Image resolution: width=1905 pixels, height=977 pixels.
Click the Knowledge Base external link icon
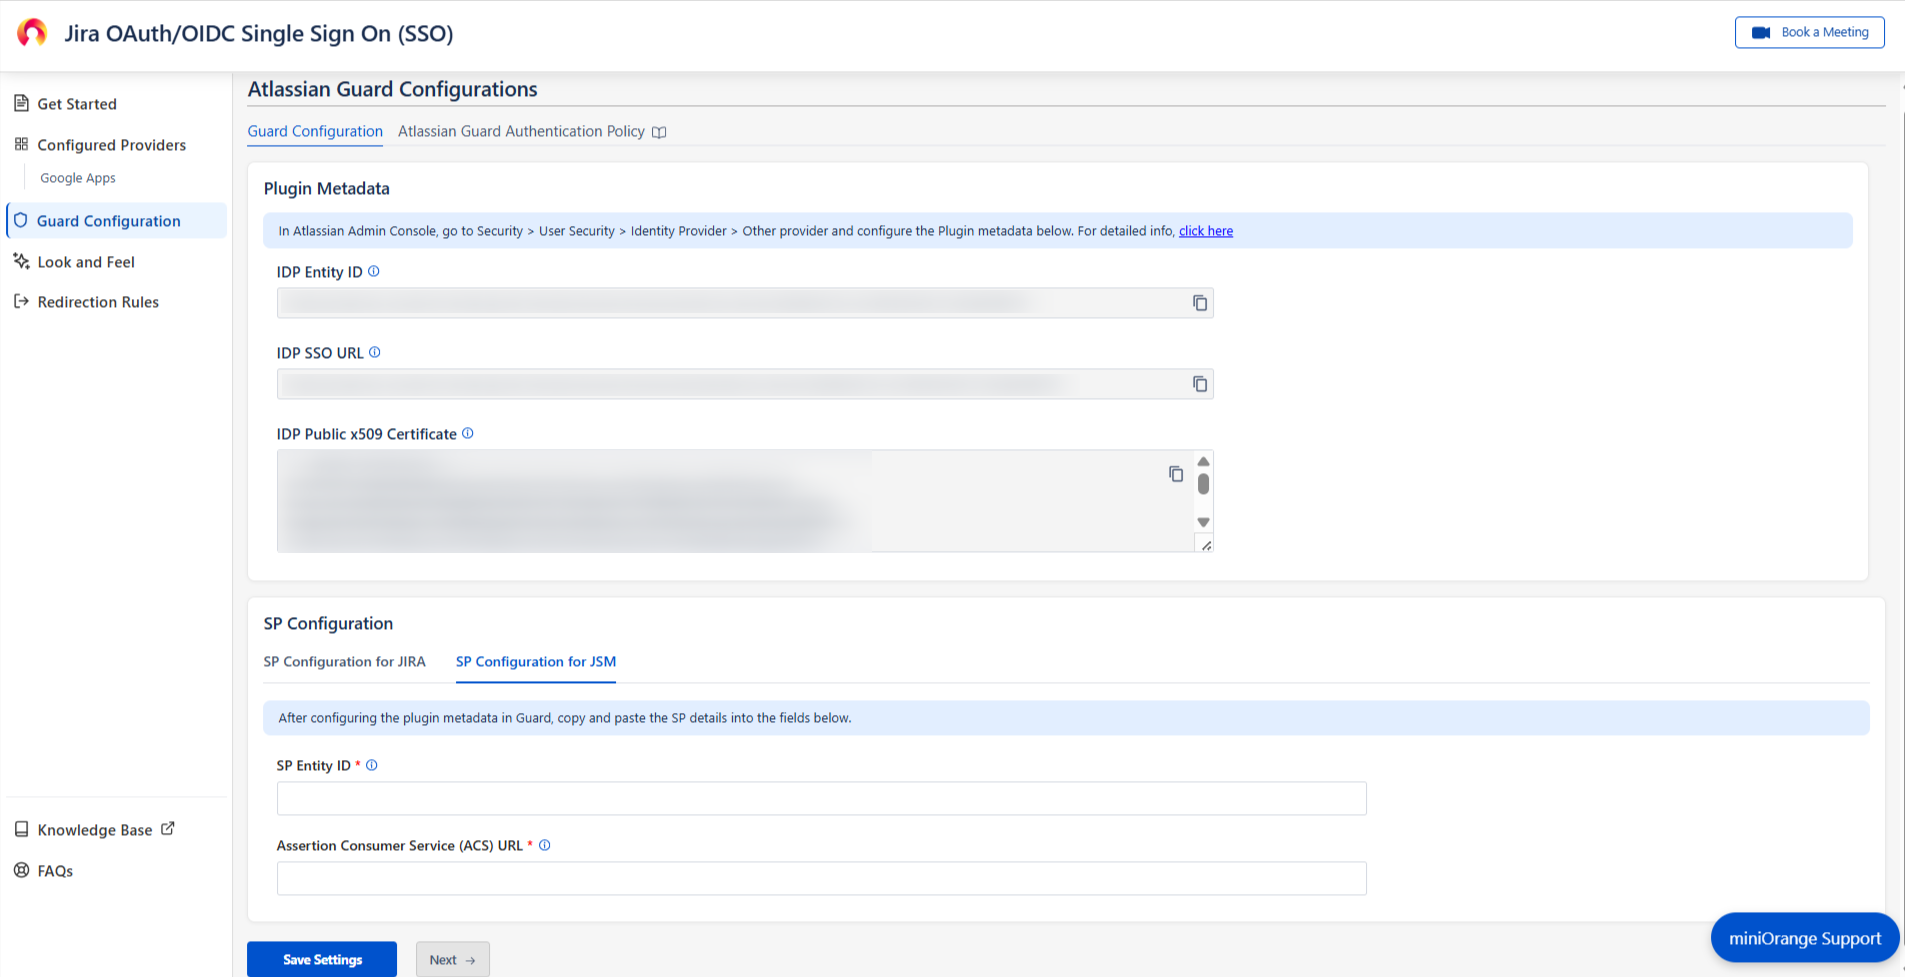pos(168,828)
